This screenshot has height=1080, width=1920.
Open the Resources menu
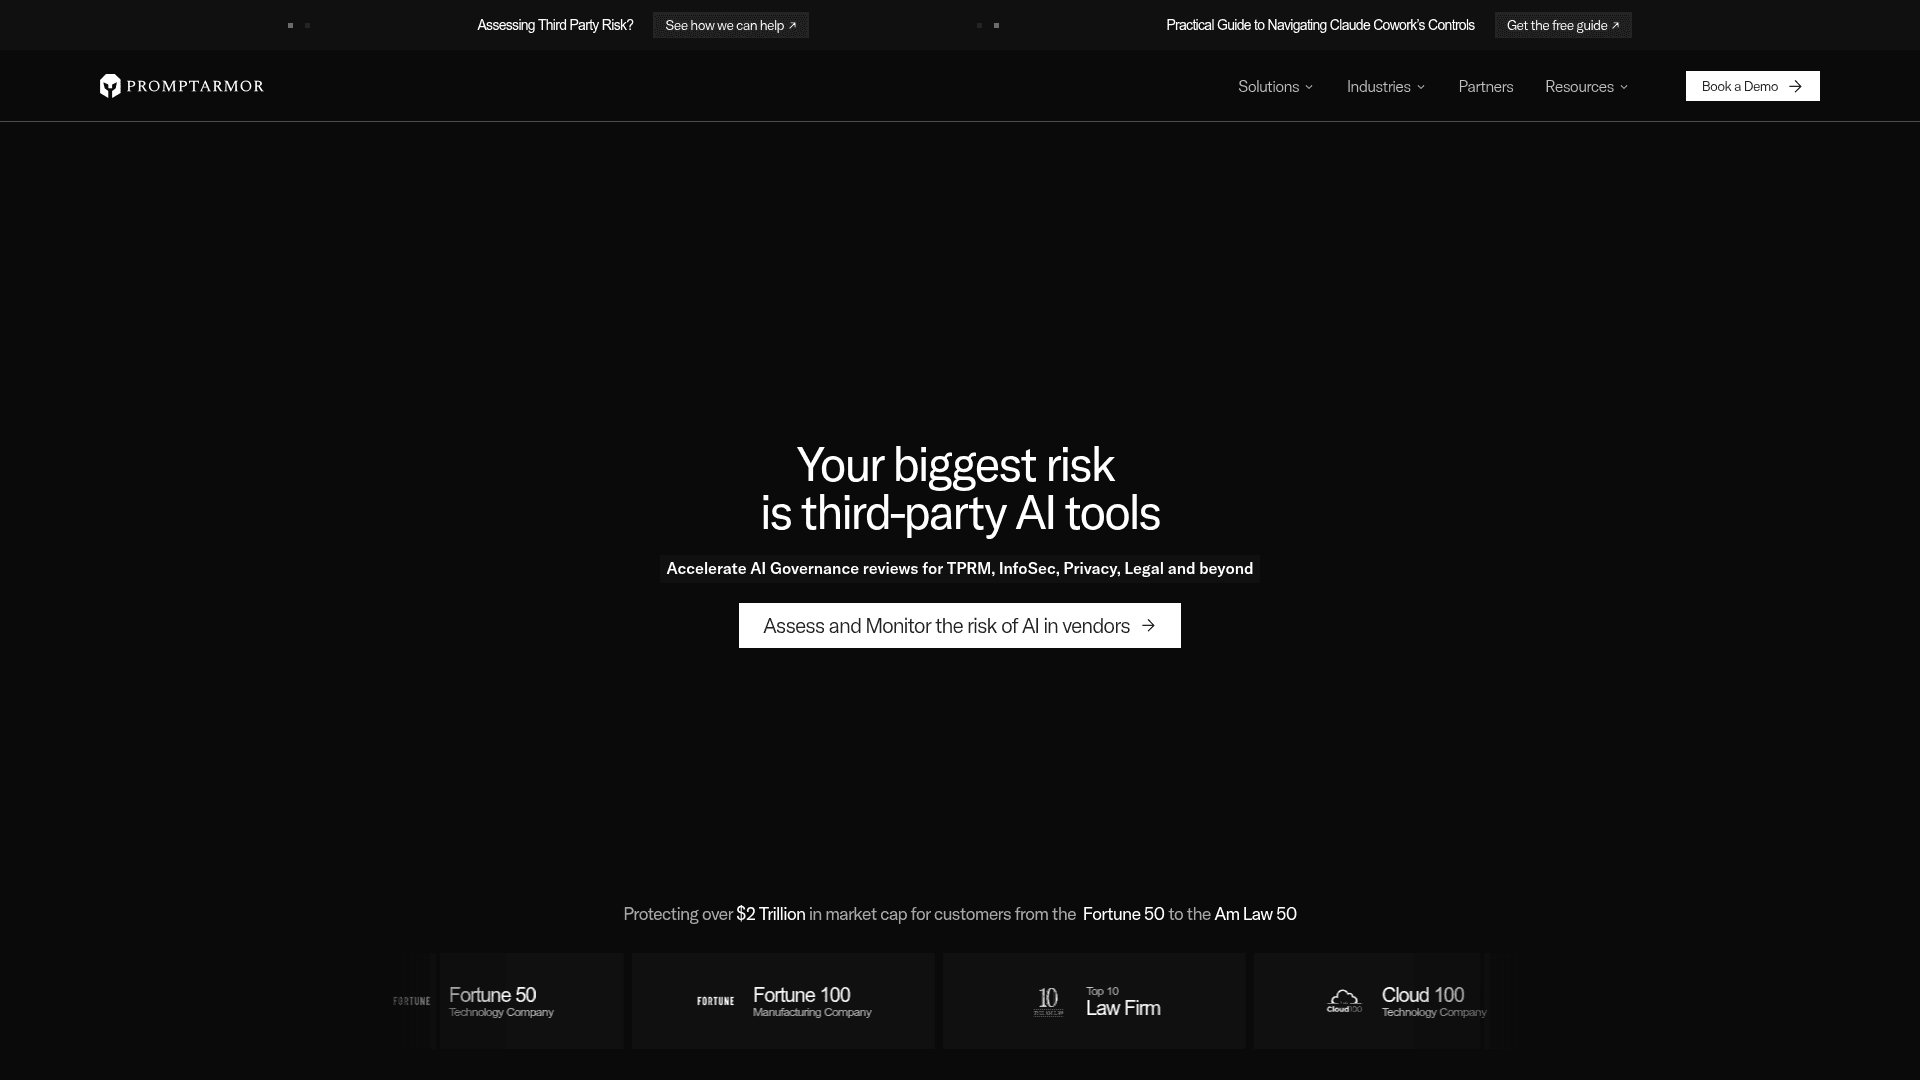[x=1587, y=87]
